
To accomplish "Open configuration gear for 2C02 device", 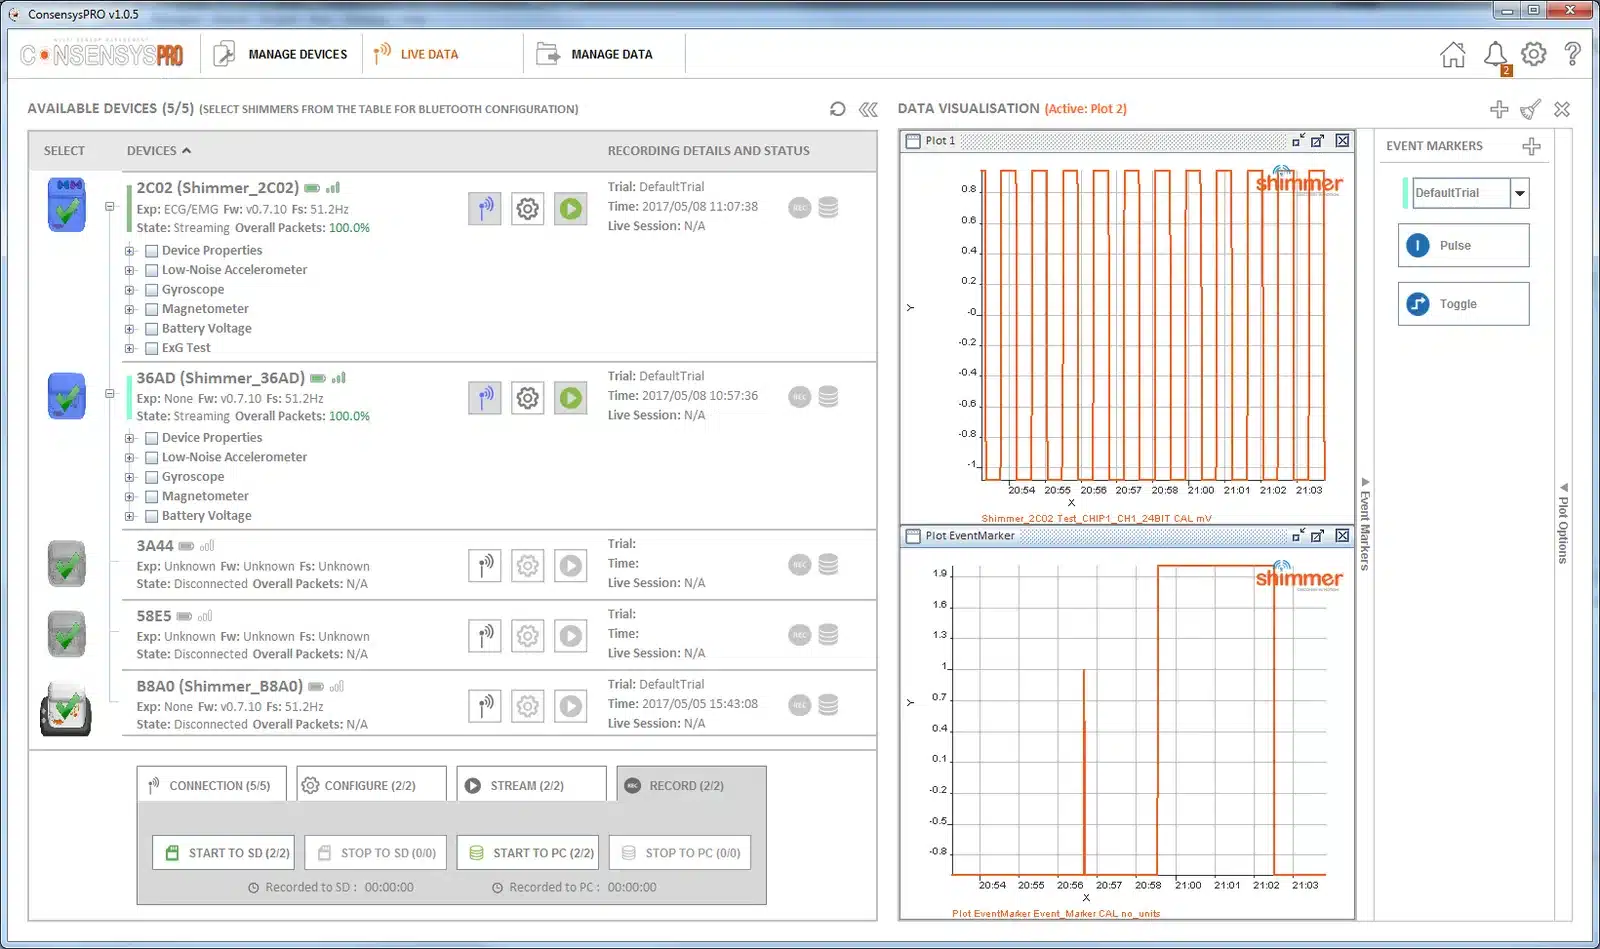I will pyautogui.click(x=528, y=209).
